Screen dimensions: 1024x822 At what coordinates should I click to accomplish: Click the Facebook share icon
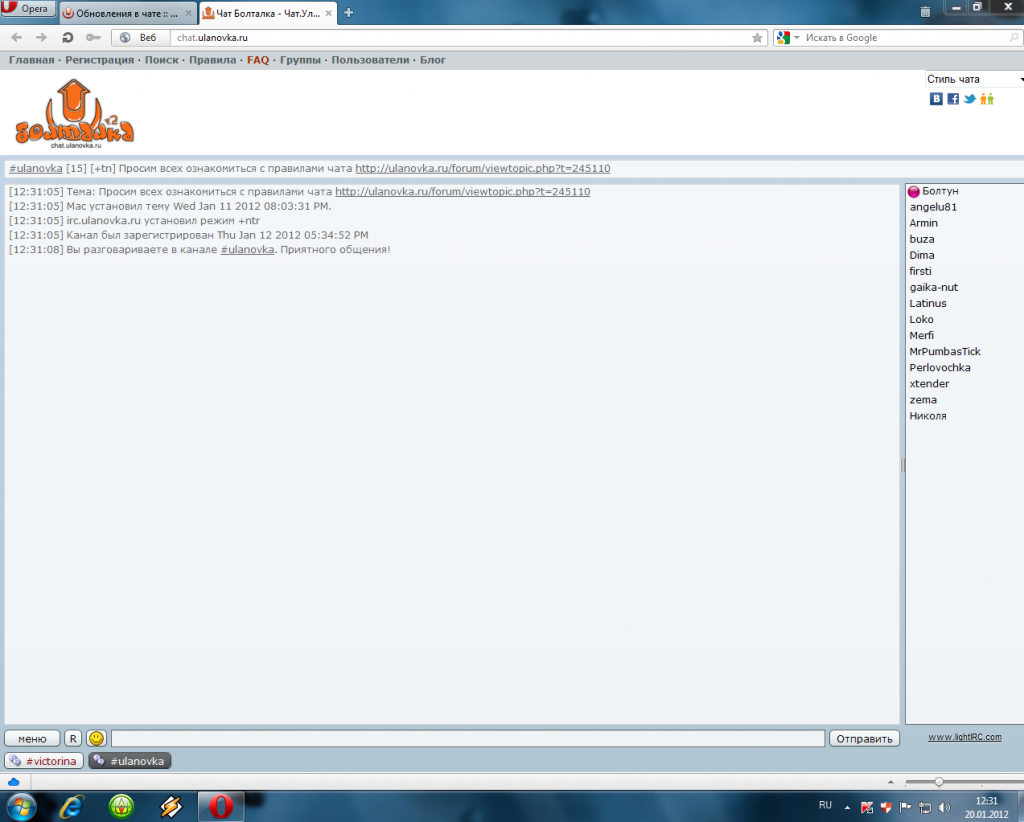(953, 99)
